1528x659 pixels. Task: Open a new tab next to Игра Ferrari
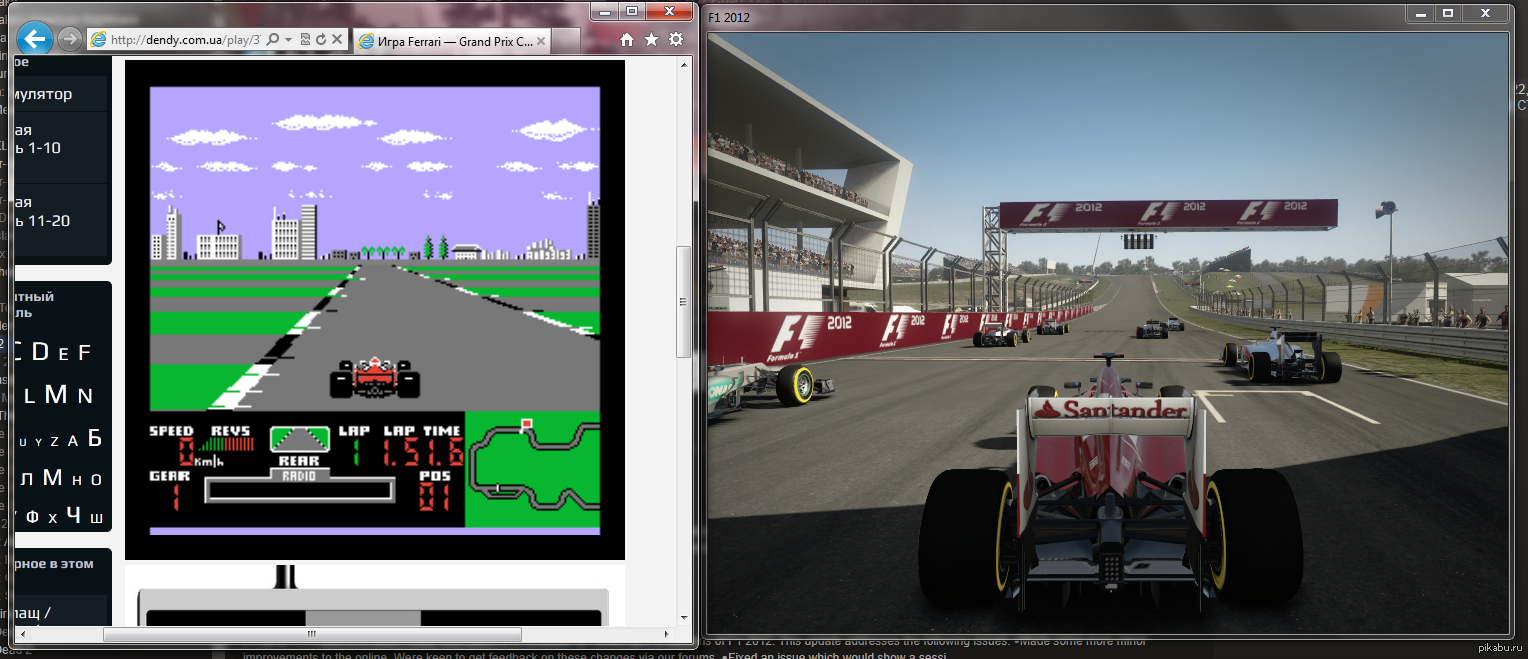coord(566,41)
